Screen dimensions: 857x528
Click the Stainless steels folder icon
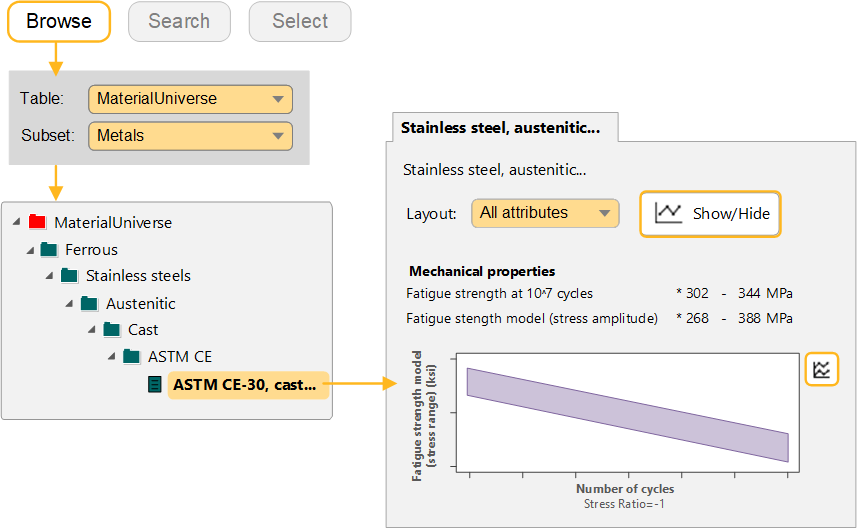(69, 276)
